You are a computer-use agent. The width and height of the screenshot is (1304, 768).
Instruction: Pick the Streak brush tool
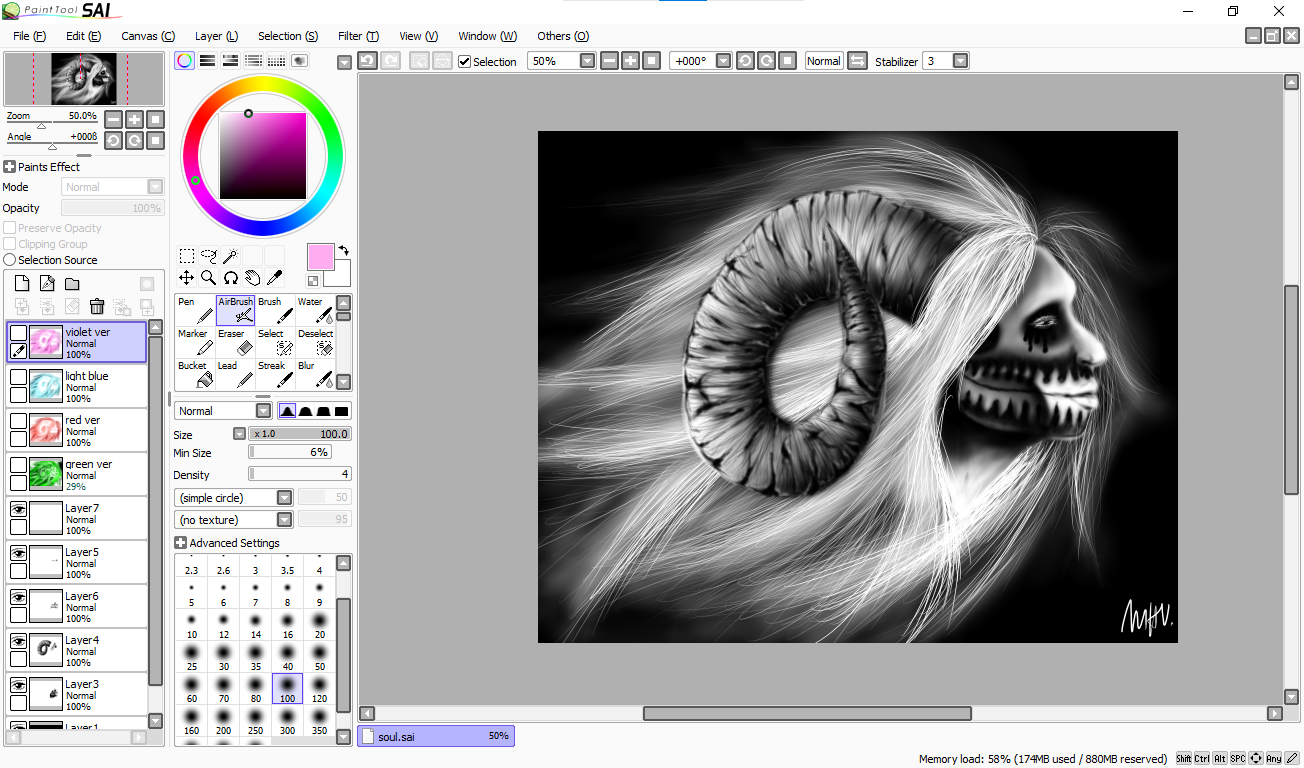tap(275, 374)
